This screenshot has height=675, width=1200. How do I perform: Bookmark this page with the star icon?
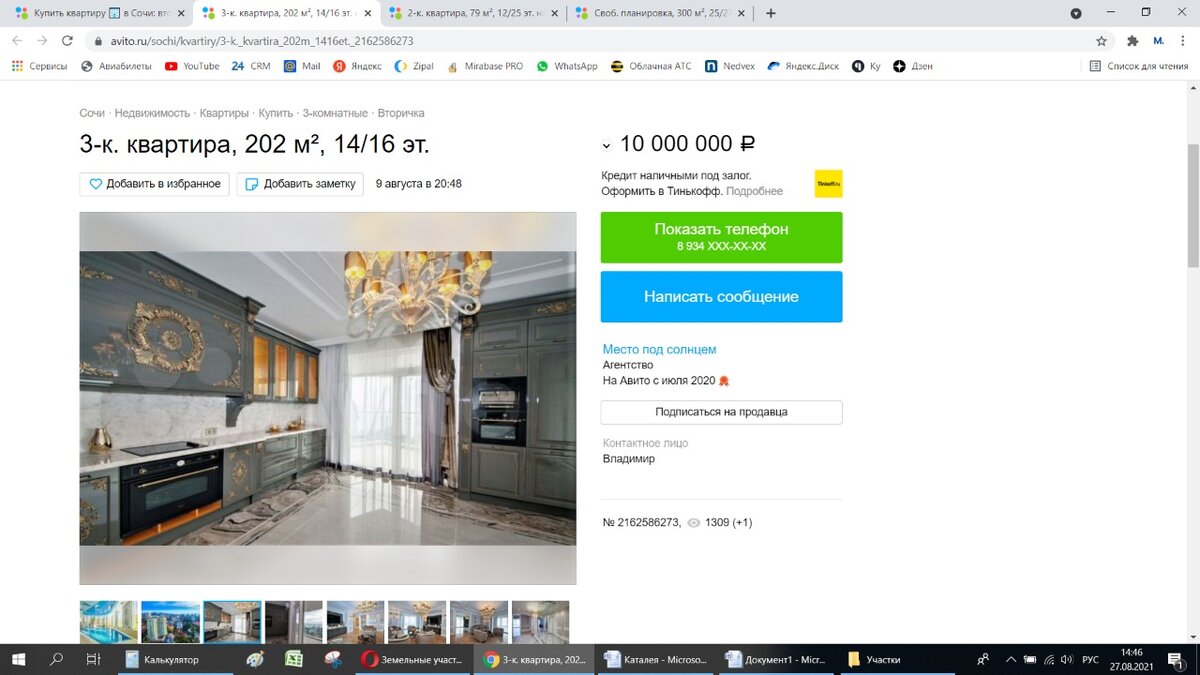pos(1101,41)
